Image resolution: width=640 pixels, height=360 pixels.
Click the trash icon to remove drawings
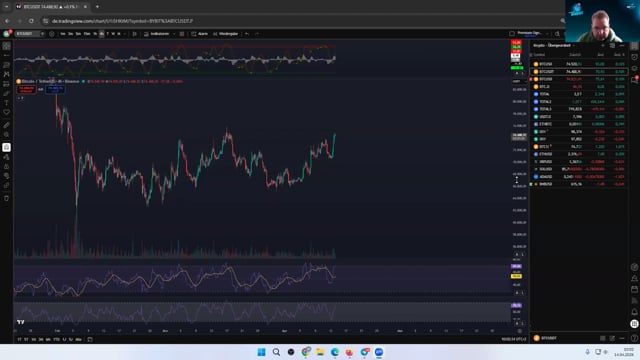[x=7, y=198]
